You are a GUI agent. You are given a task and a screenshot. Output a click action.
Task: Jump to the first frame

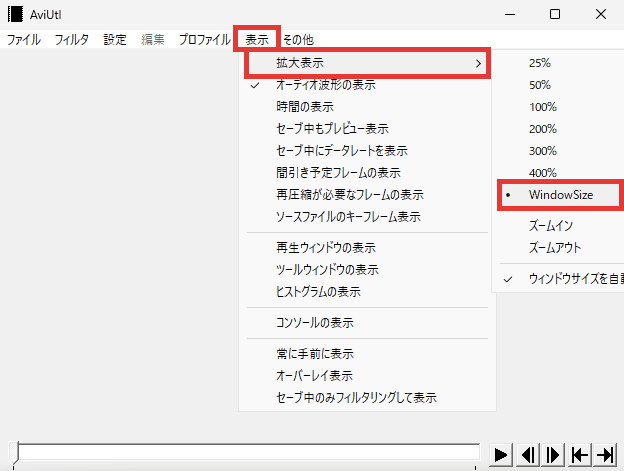point(580,454)
